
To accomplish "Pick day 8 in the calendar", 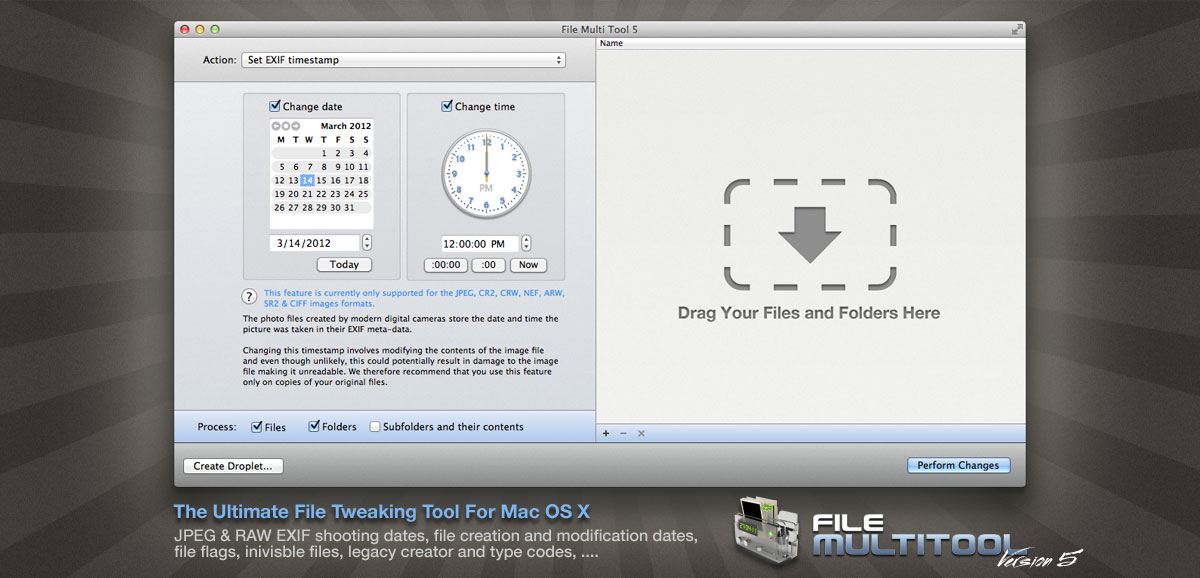I will tap(324, 167).
